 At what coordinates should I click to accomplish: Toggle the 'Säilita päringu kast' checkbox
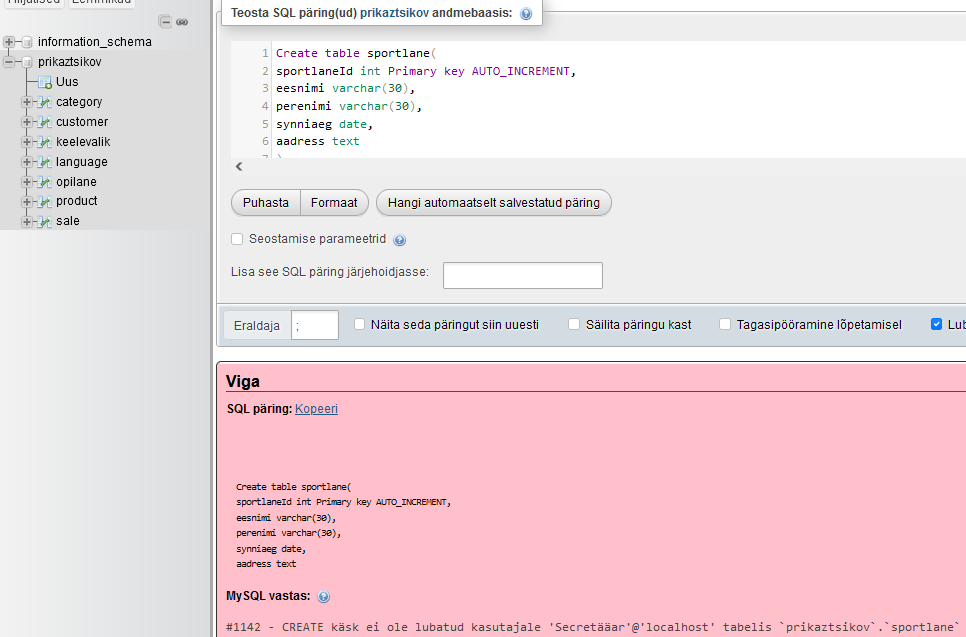(x=574, y=324)
